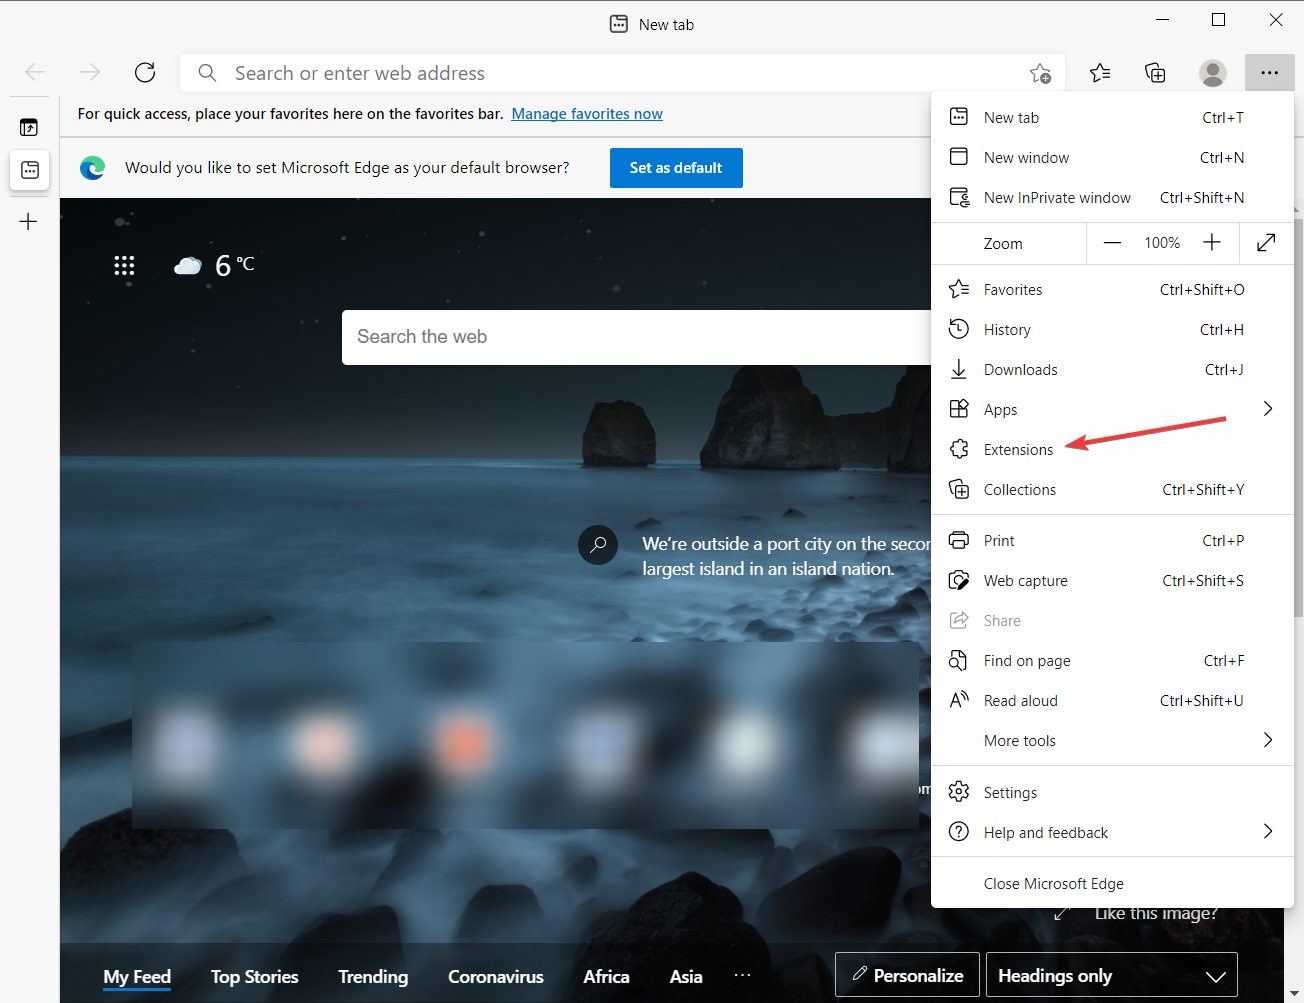Viewport: 1304px width, 1003px height.
Task: Switch to the Asia tab
Action: click(x=686, y=977)
